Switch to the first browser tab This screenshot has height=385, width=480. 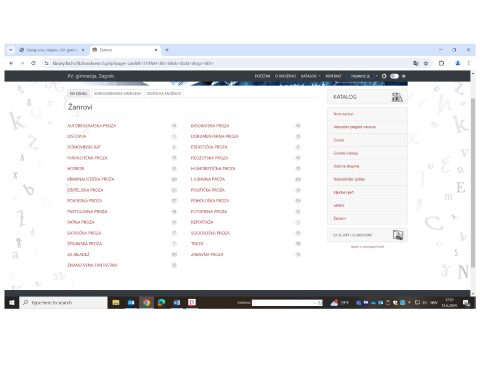52,50
